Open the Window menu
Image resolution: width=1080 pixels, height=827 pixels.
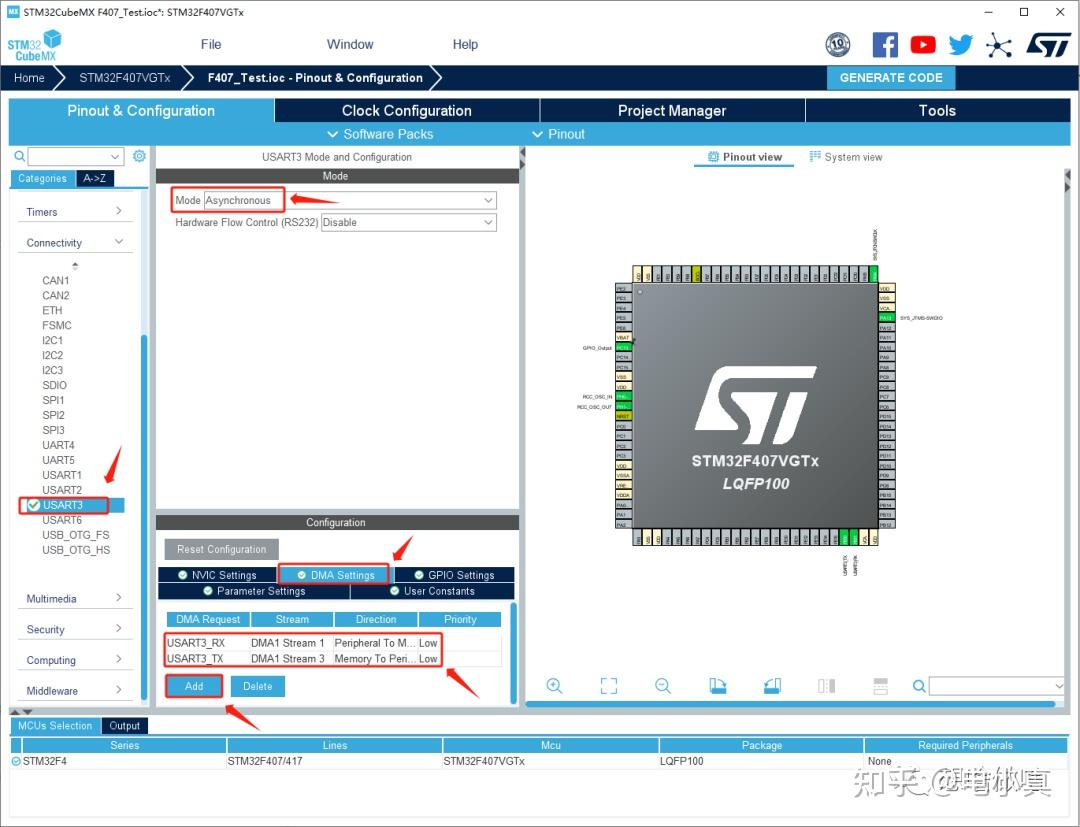pos(349,44)
